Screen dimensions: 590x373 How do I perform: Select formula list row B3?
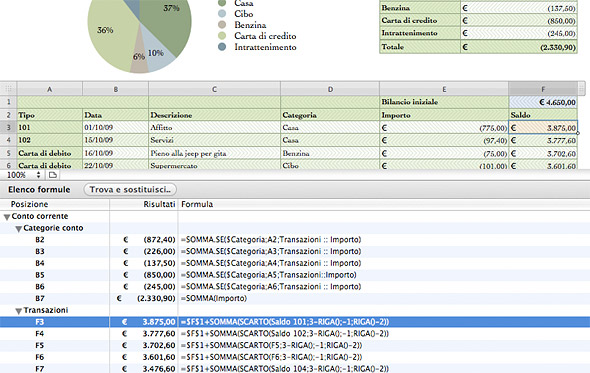pyautogui.click(x=295, y=251)
